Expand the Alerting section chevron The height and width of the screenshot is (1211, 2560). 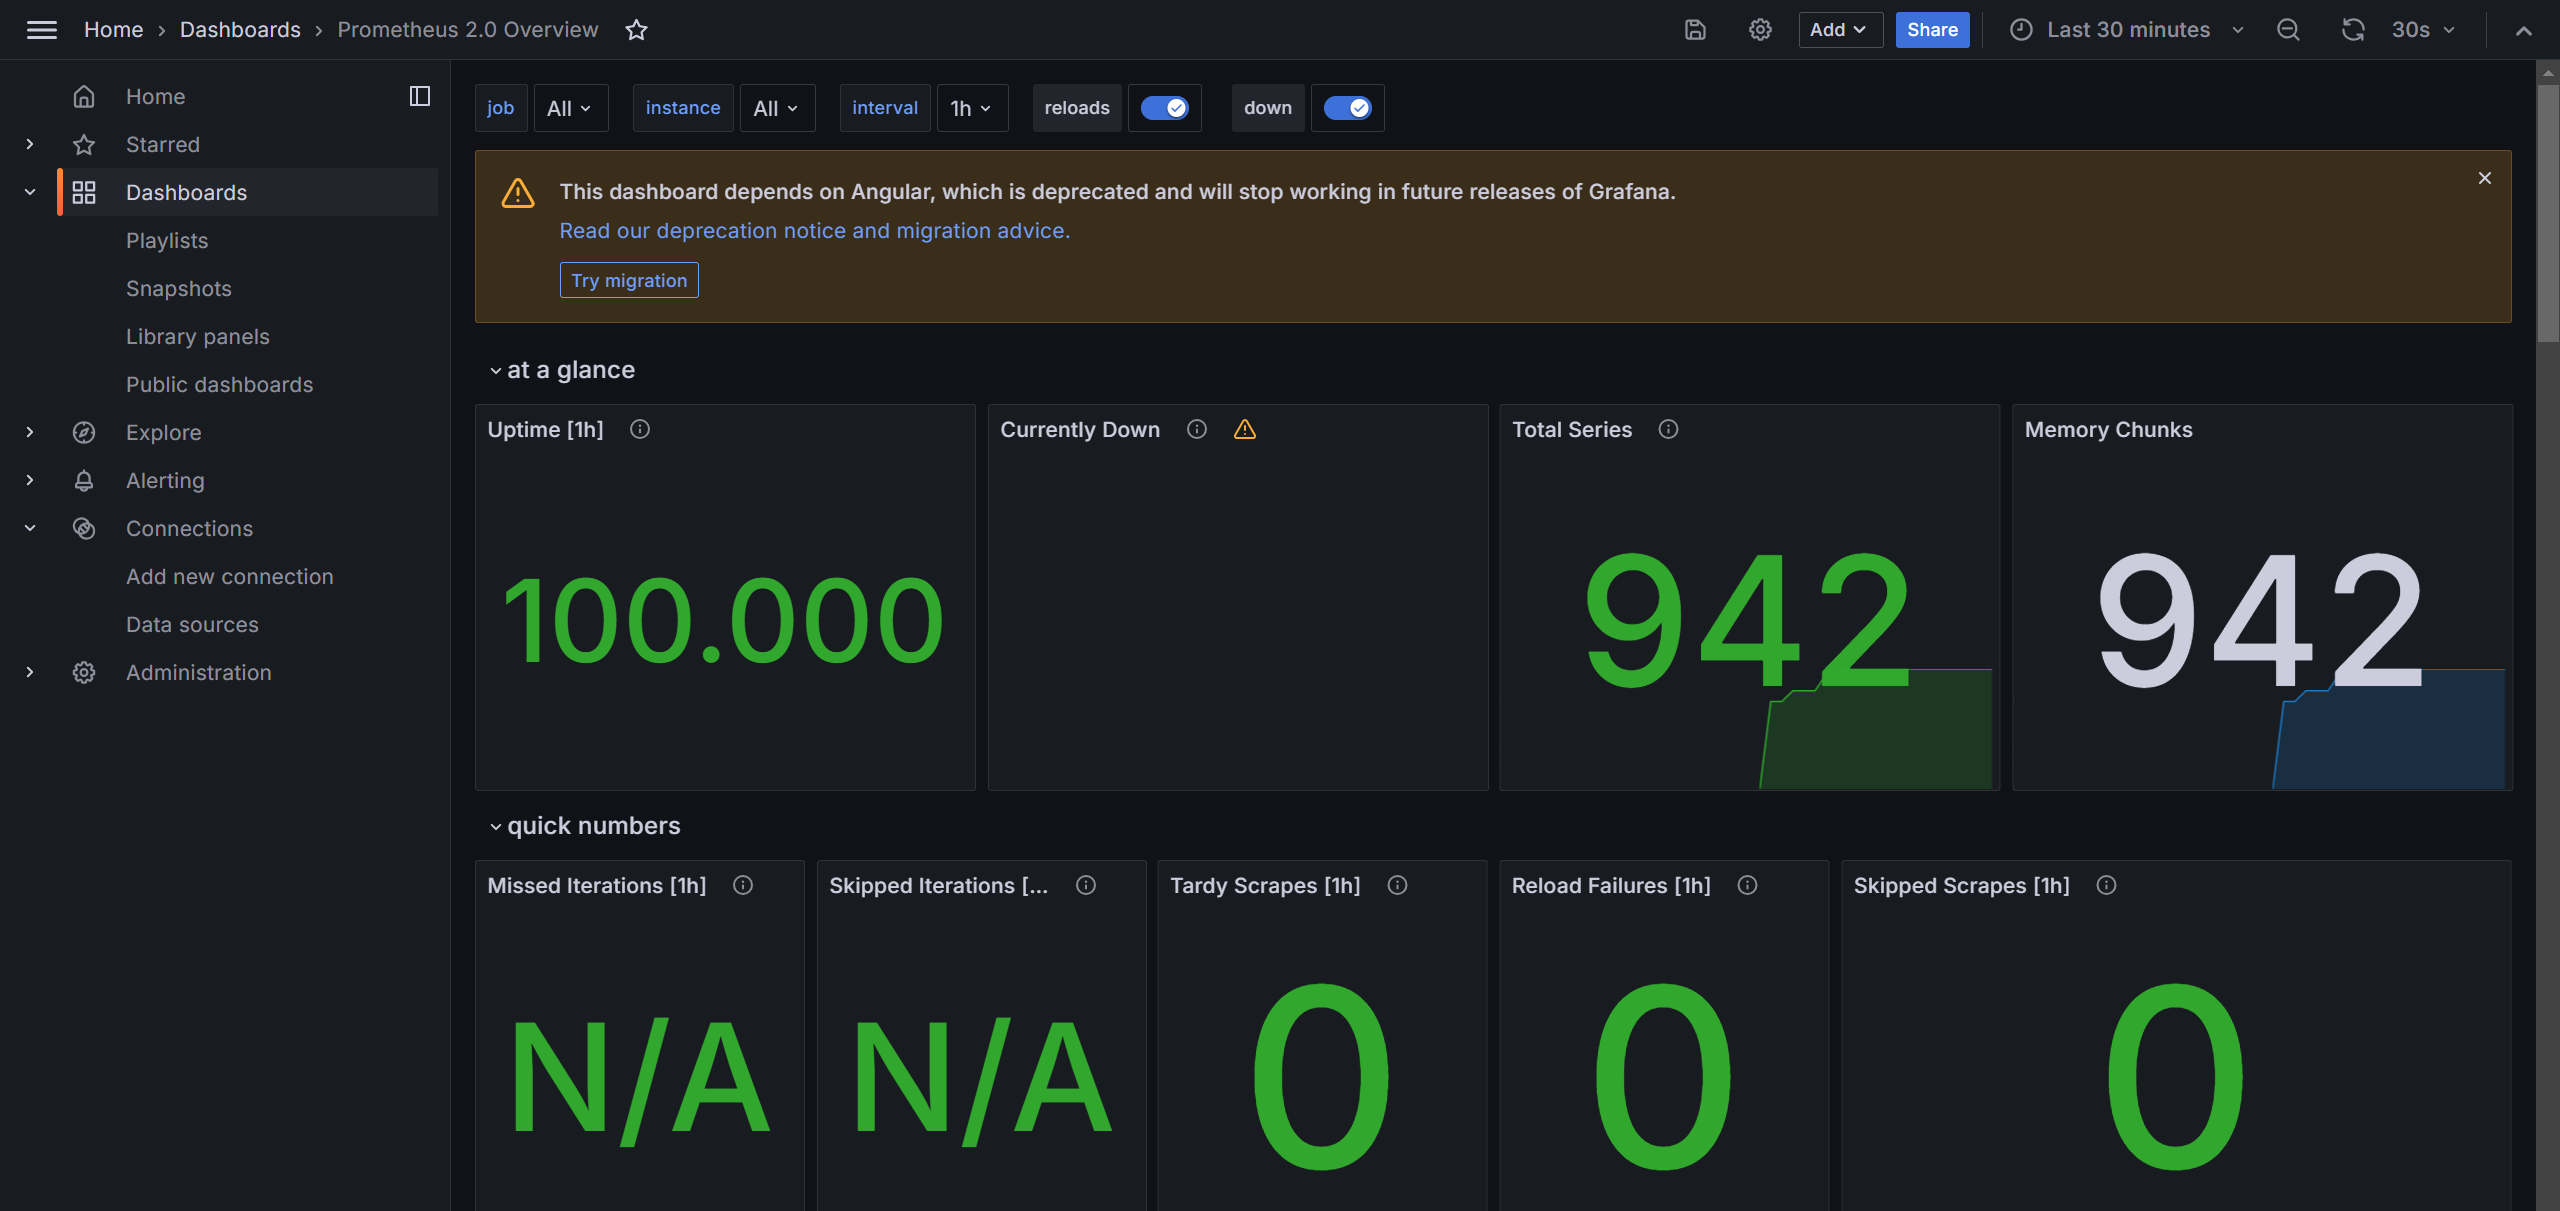(30, 480)
